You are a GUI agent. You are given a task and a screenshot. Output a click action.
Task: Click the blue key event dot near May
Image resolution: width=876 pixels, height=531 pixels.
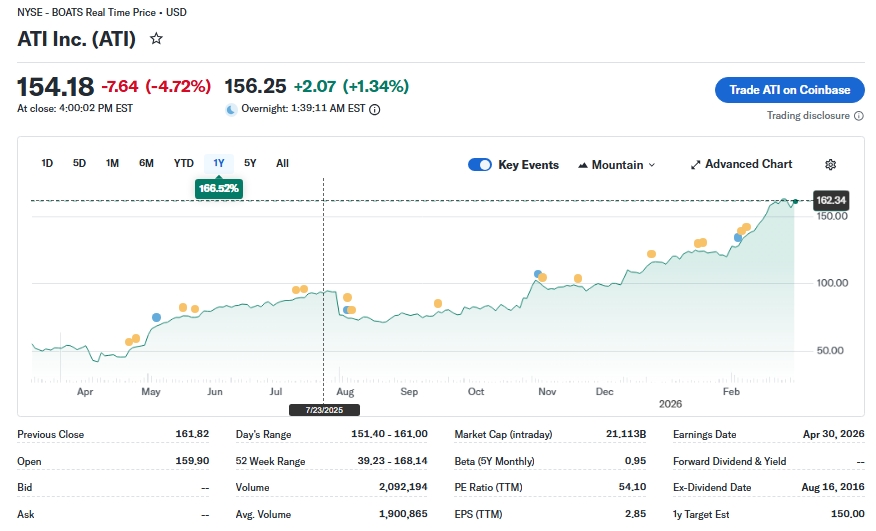pos(156,317)
